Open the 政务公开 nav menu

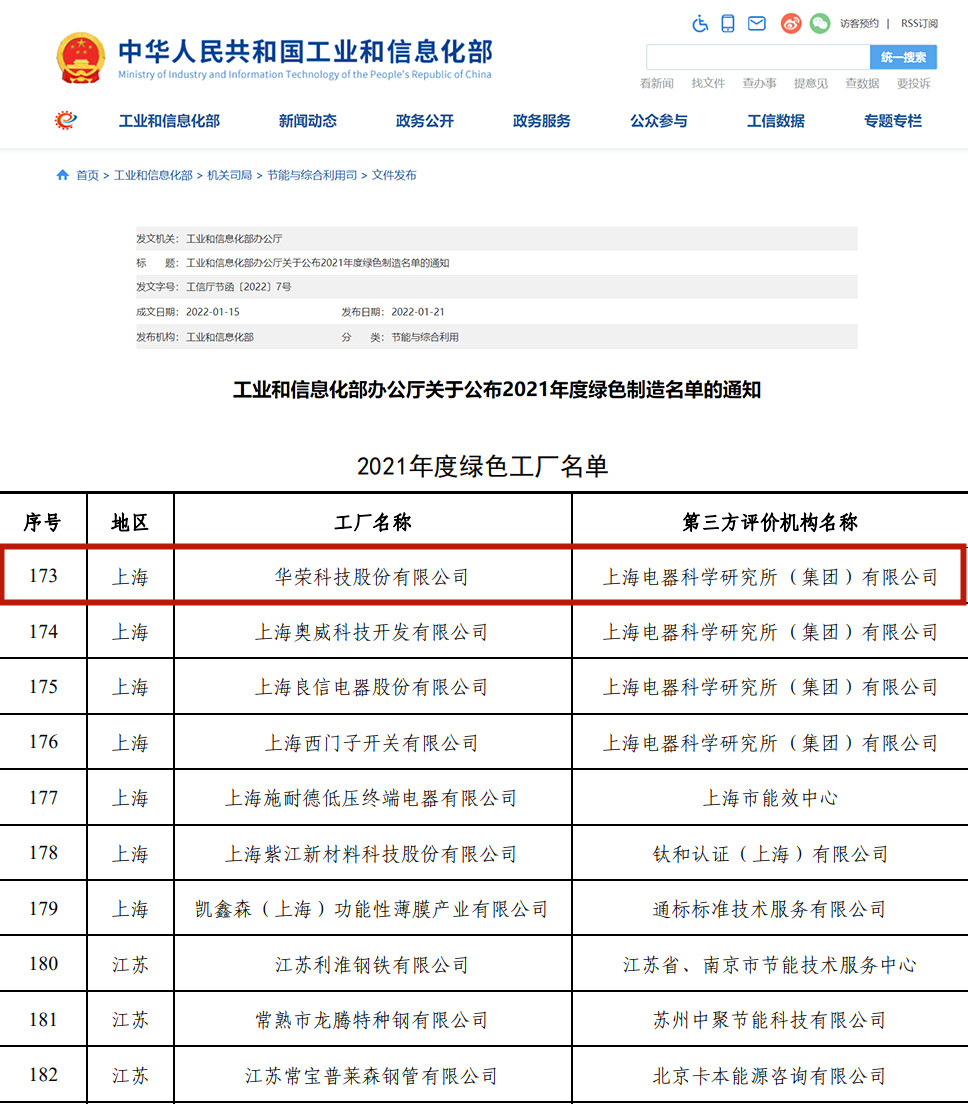pos(425,121)
